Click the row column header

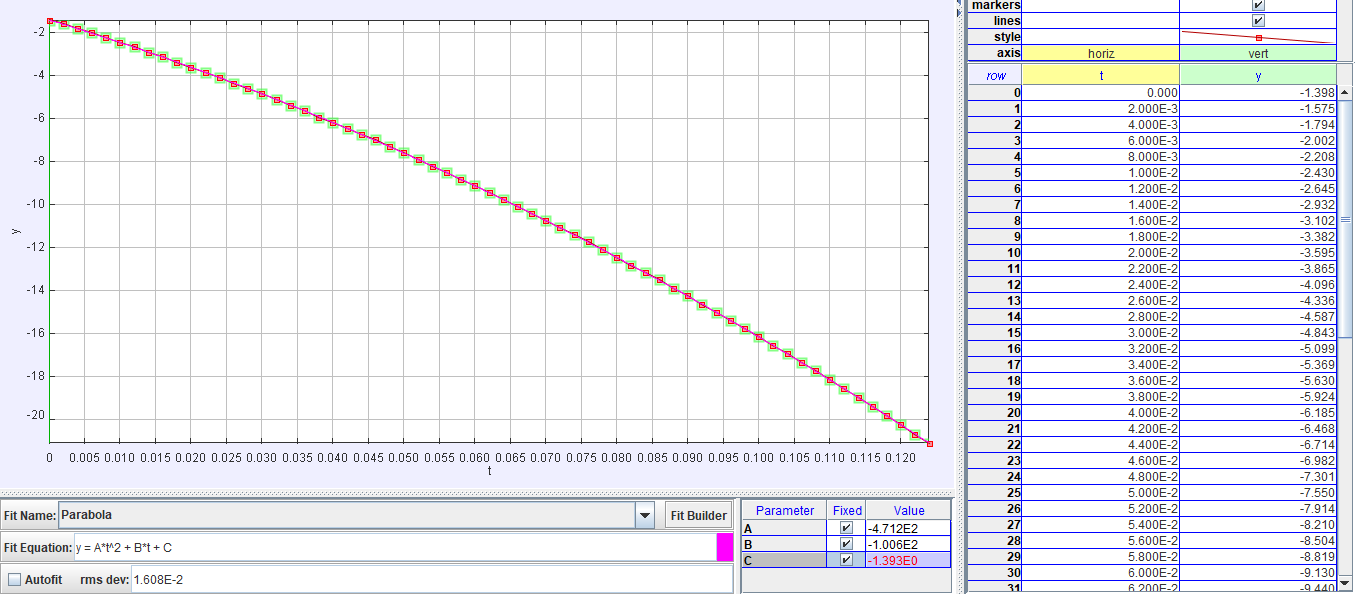(996, 75)
